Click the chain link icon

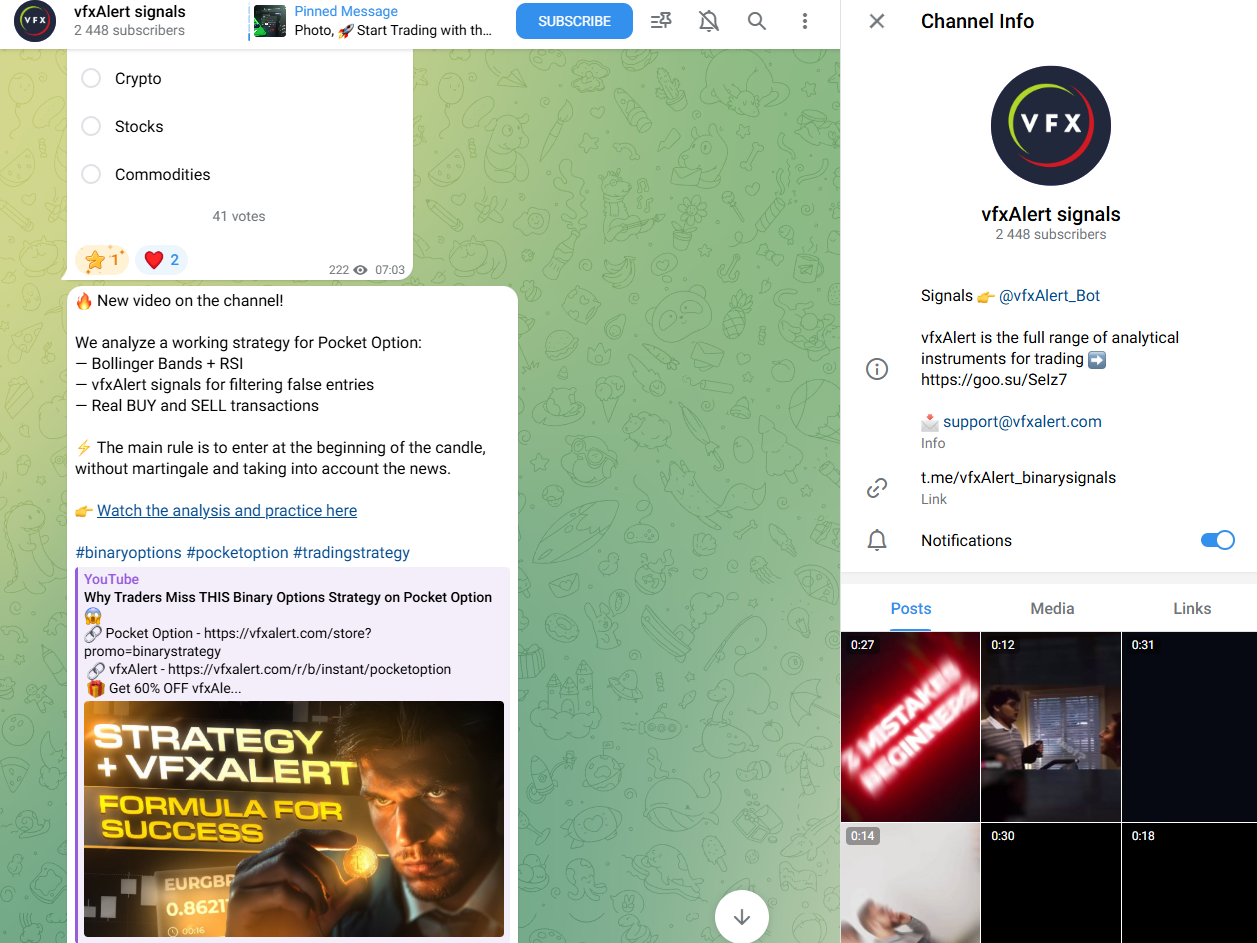tap(877, 488)
